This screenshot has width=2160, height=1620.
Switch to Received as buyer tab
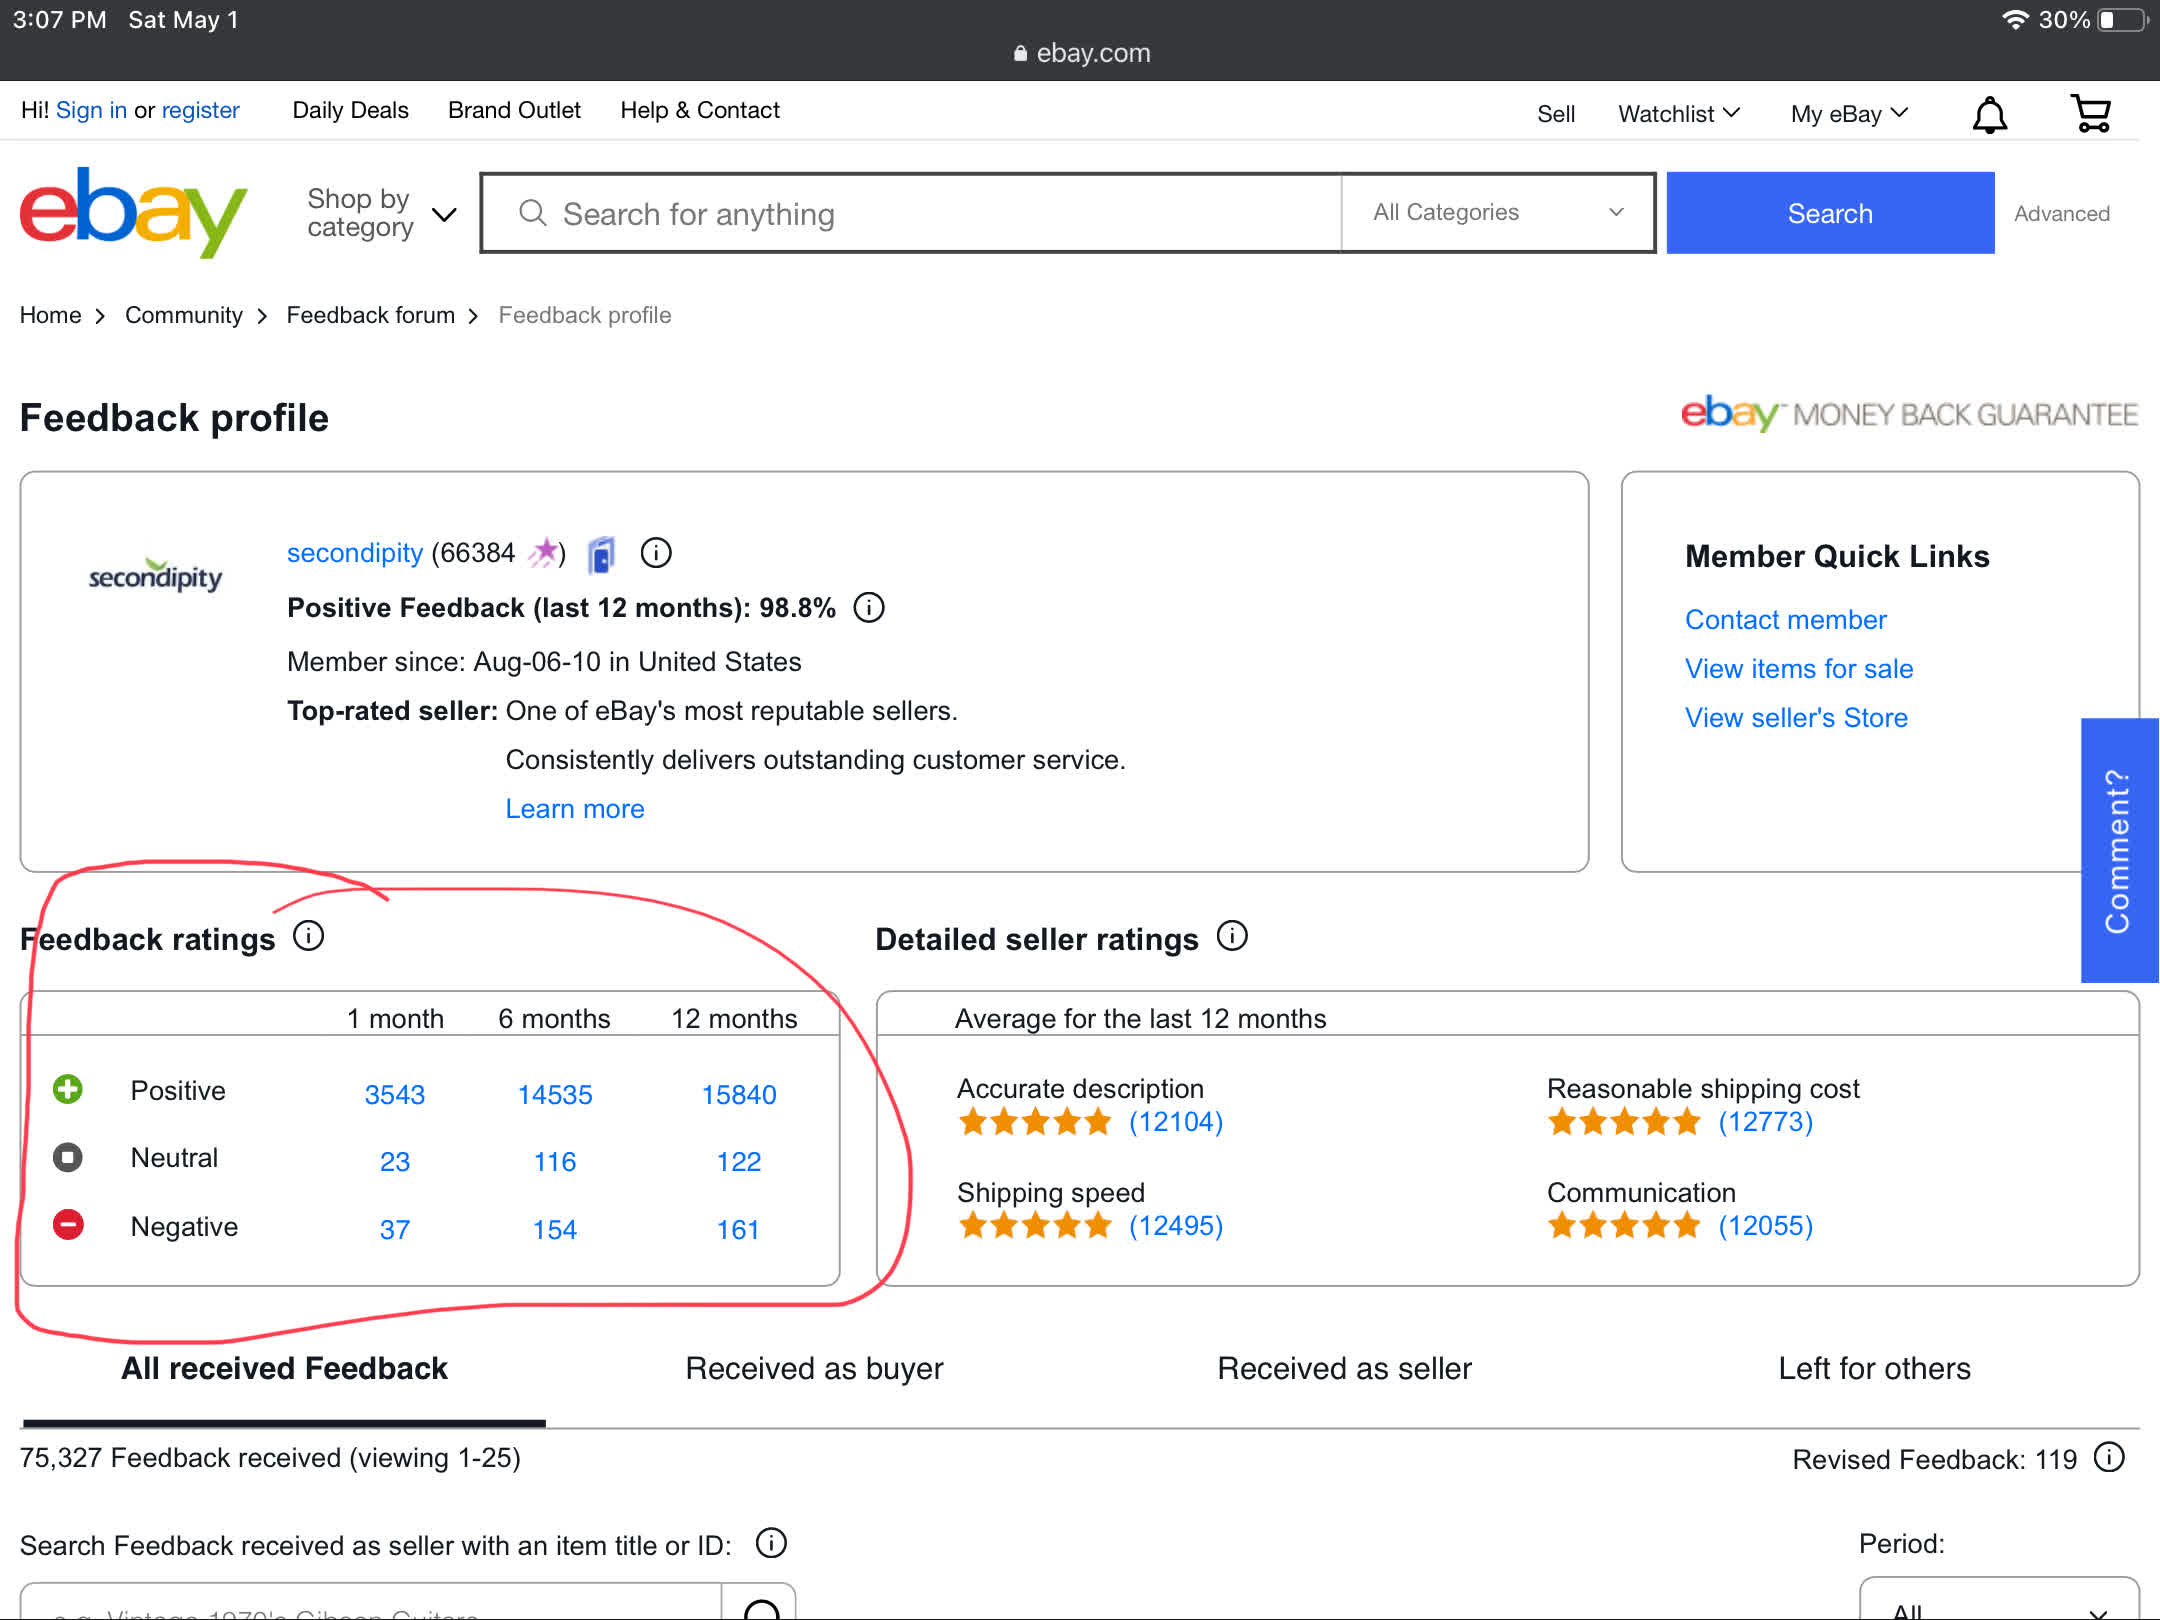[814, 1368]
